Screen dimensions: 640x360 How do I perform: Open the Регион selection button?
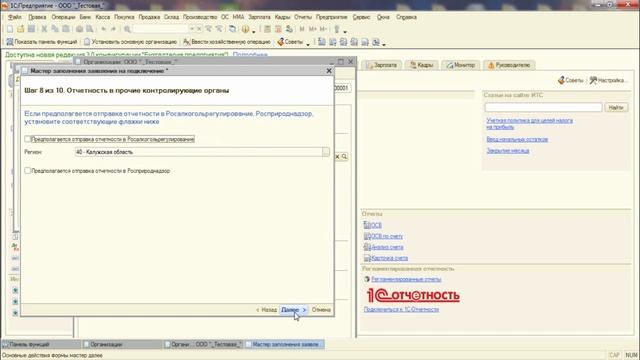(x=326, y=152)
